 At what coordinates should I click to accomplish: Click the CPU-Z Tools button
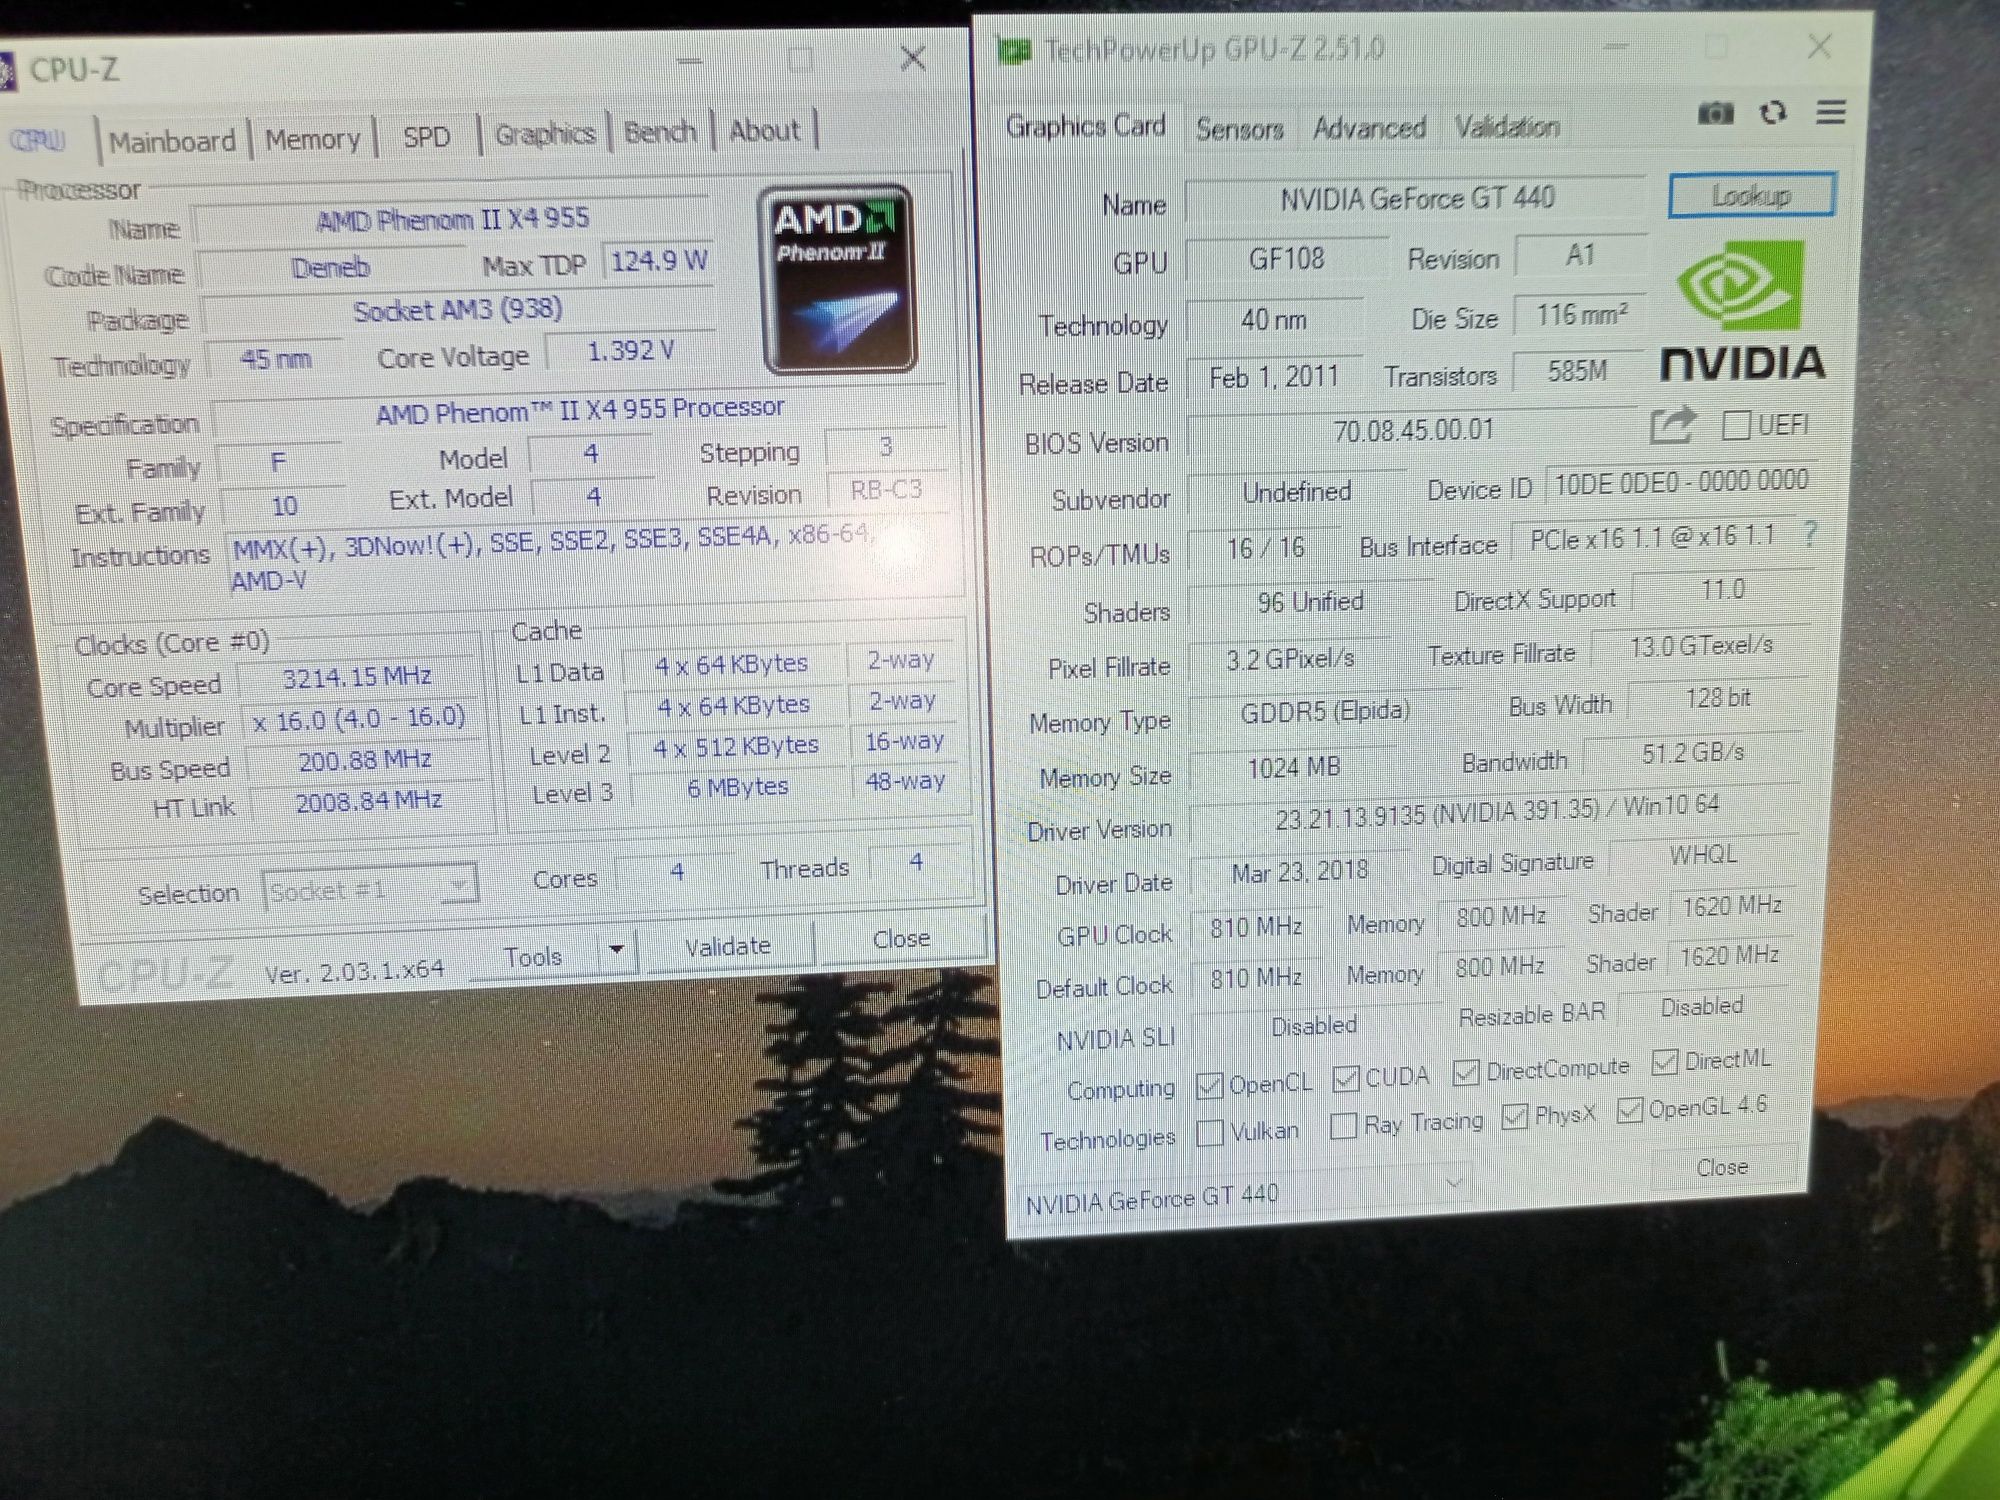coord(533,956)
